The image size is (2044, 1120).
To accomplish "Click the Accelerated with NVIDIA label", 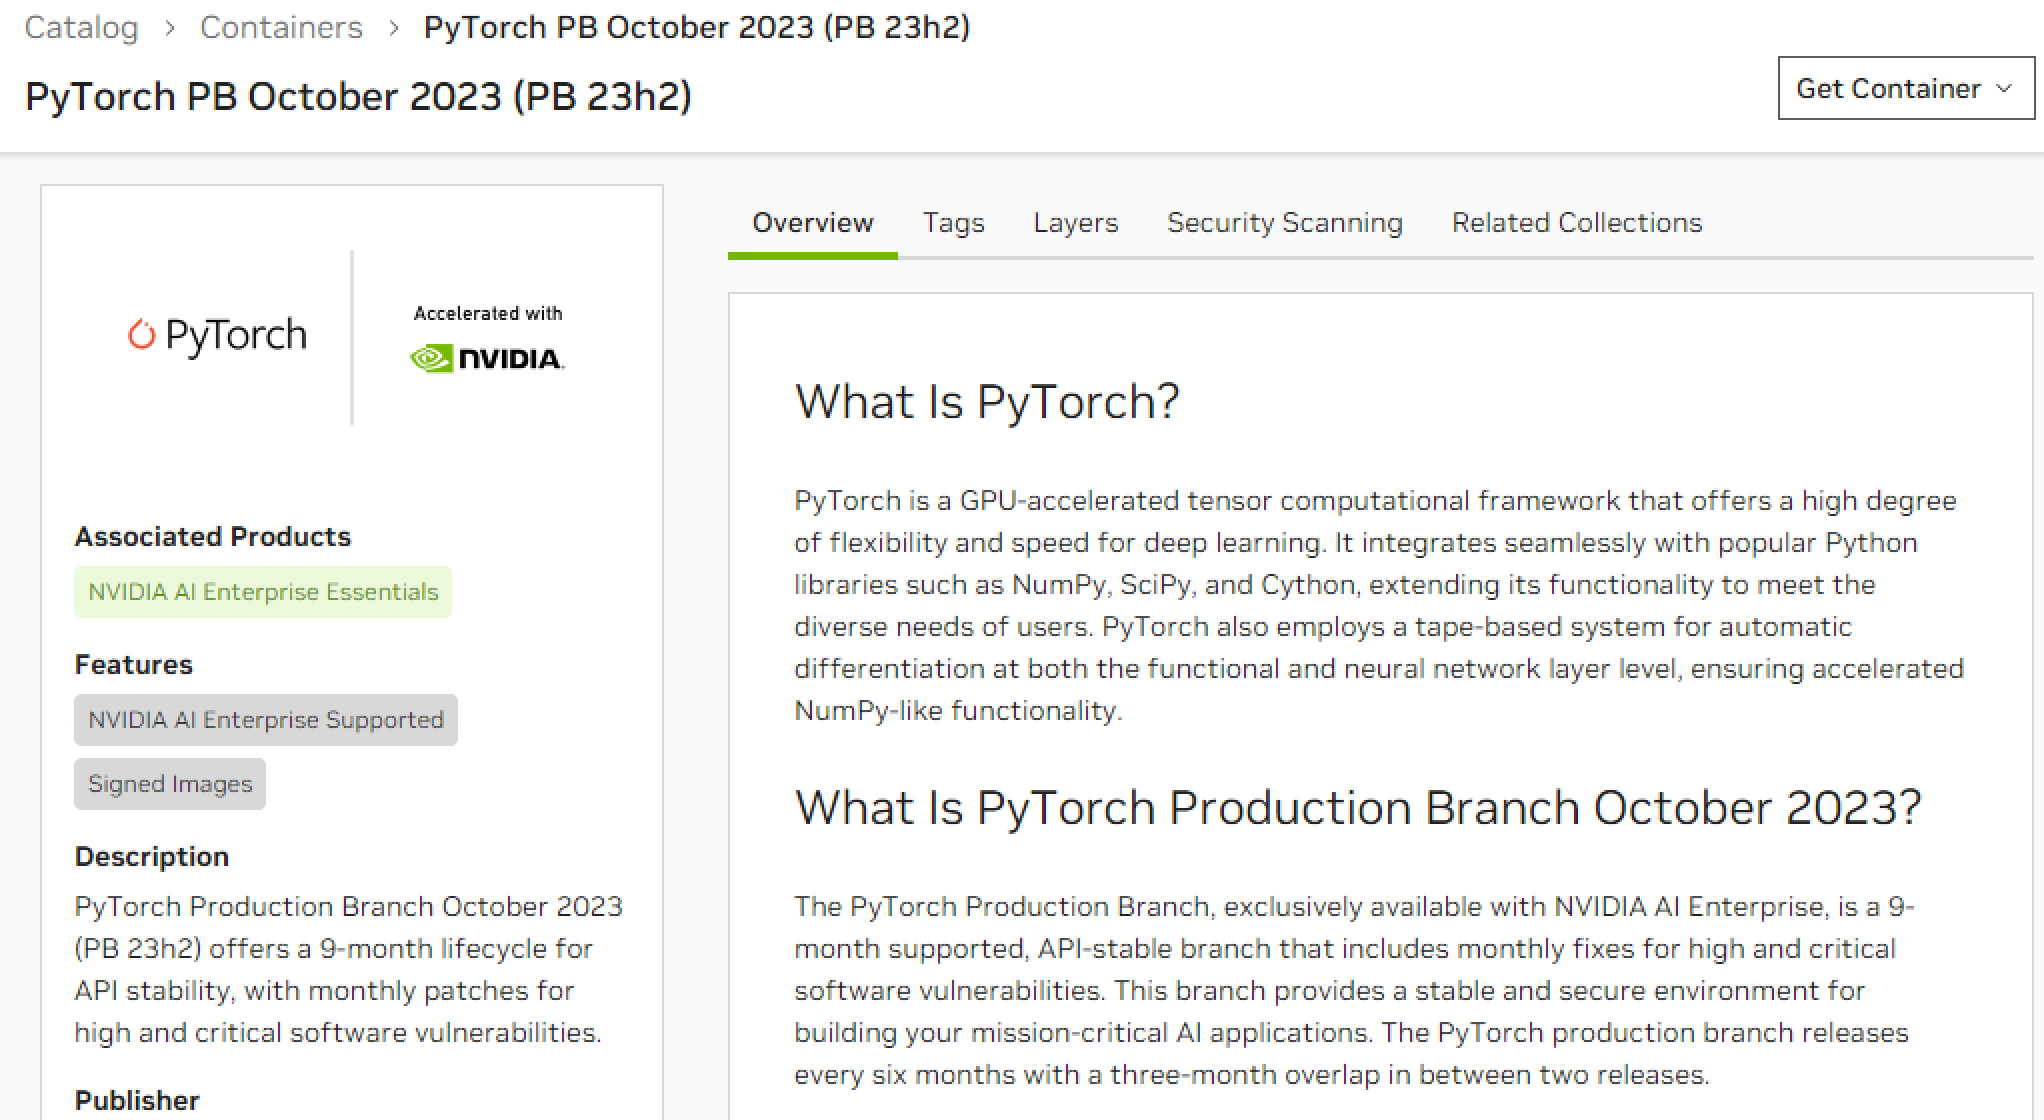I will [488, 312].
